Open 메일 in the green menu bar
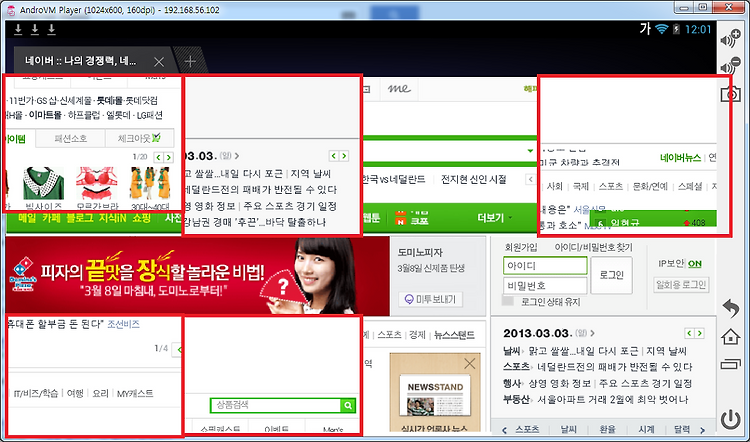Screen dimensions: 750x442 tap(28, 218)
